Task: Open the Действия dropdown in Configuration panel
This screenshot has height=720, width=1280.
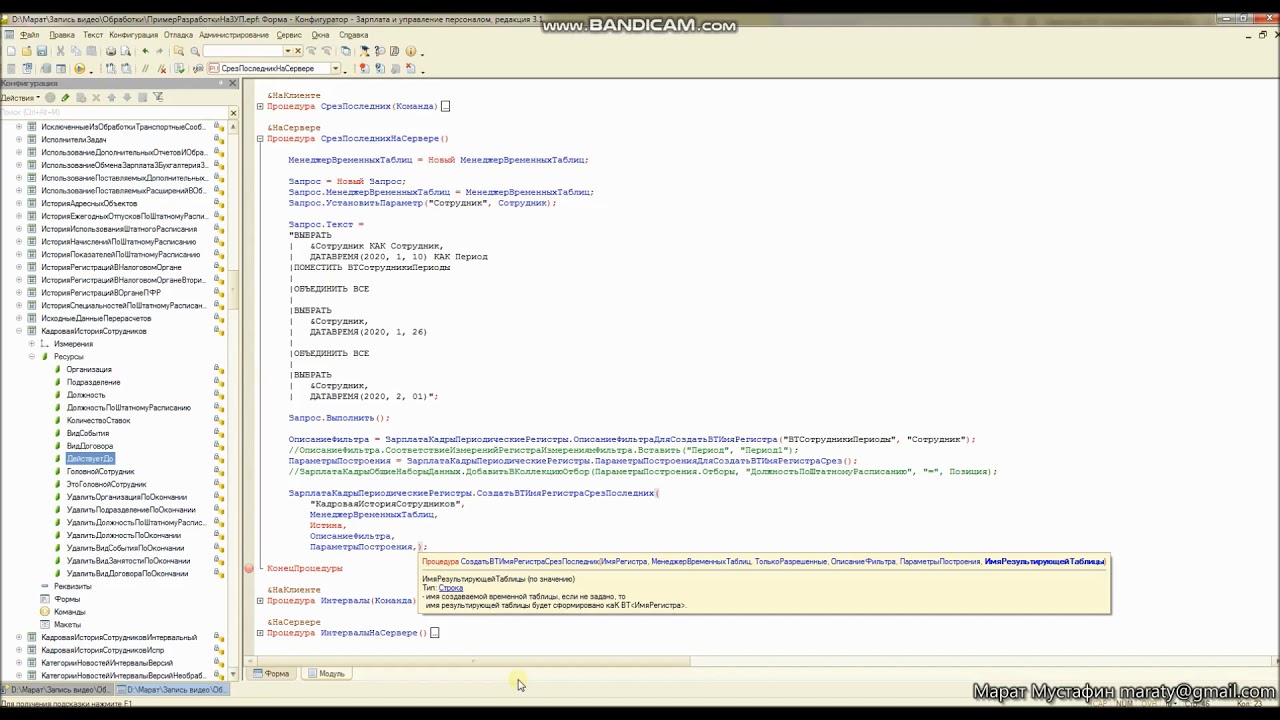Action: (x=21, y=97)
